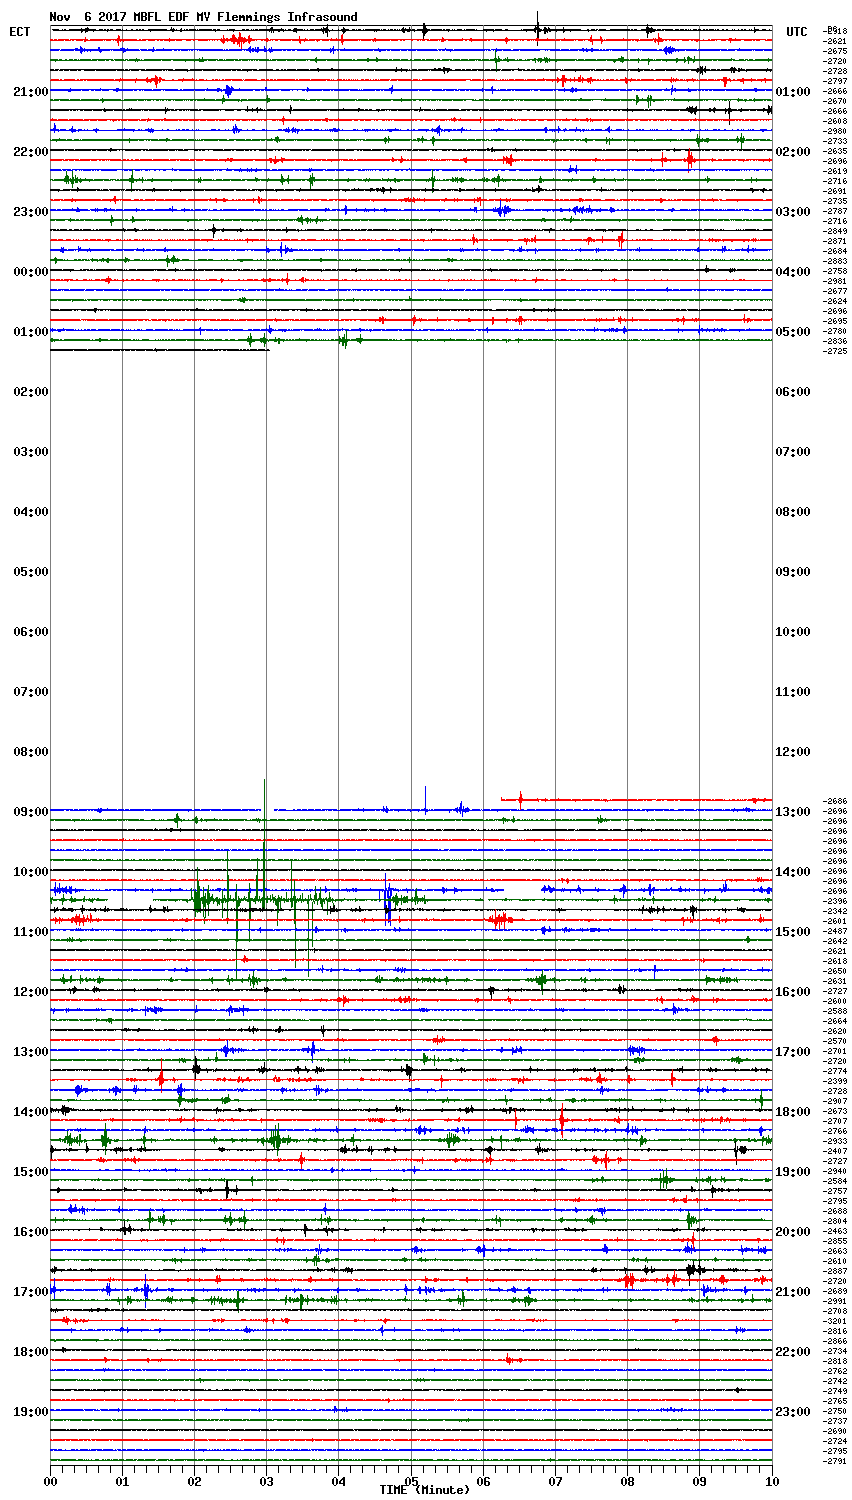
Task: Click the 01:00 label on the ECT axis
Action: (x=30, y=332)
